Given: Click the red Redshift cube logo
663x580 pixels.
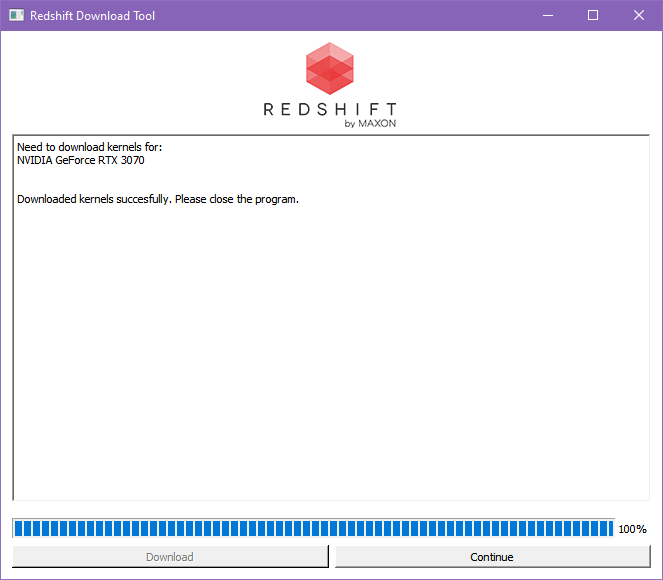Looking at the screenshot, I should point(330,68).
